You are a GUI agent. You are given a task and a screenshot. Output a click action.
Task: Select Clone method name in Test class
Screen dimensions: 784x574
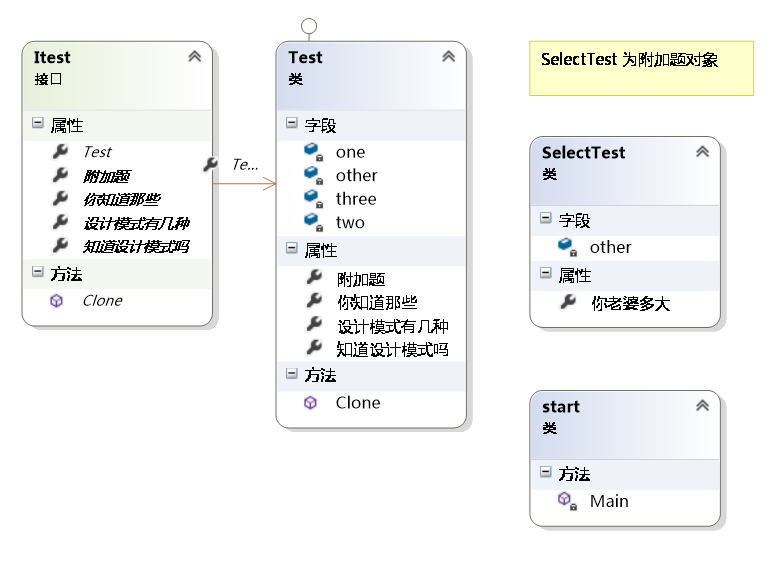tap(358, 402)
